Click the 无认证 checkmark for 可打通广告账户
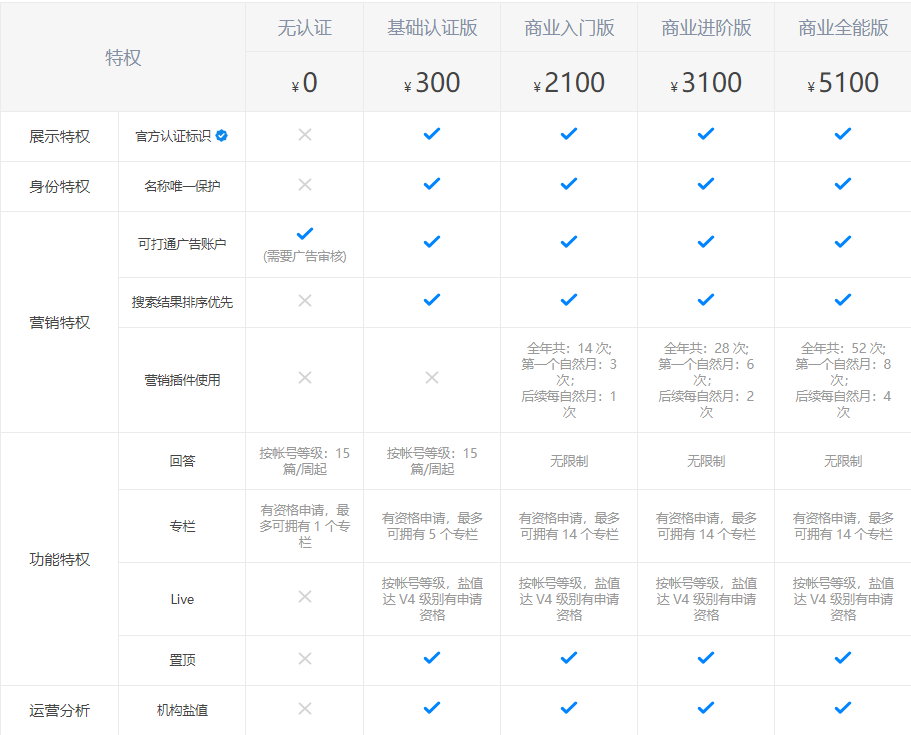This screenshot has height=735, width=911. 305,234
